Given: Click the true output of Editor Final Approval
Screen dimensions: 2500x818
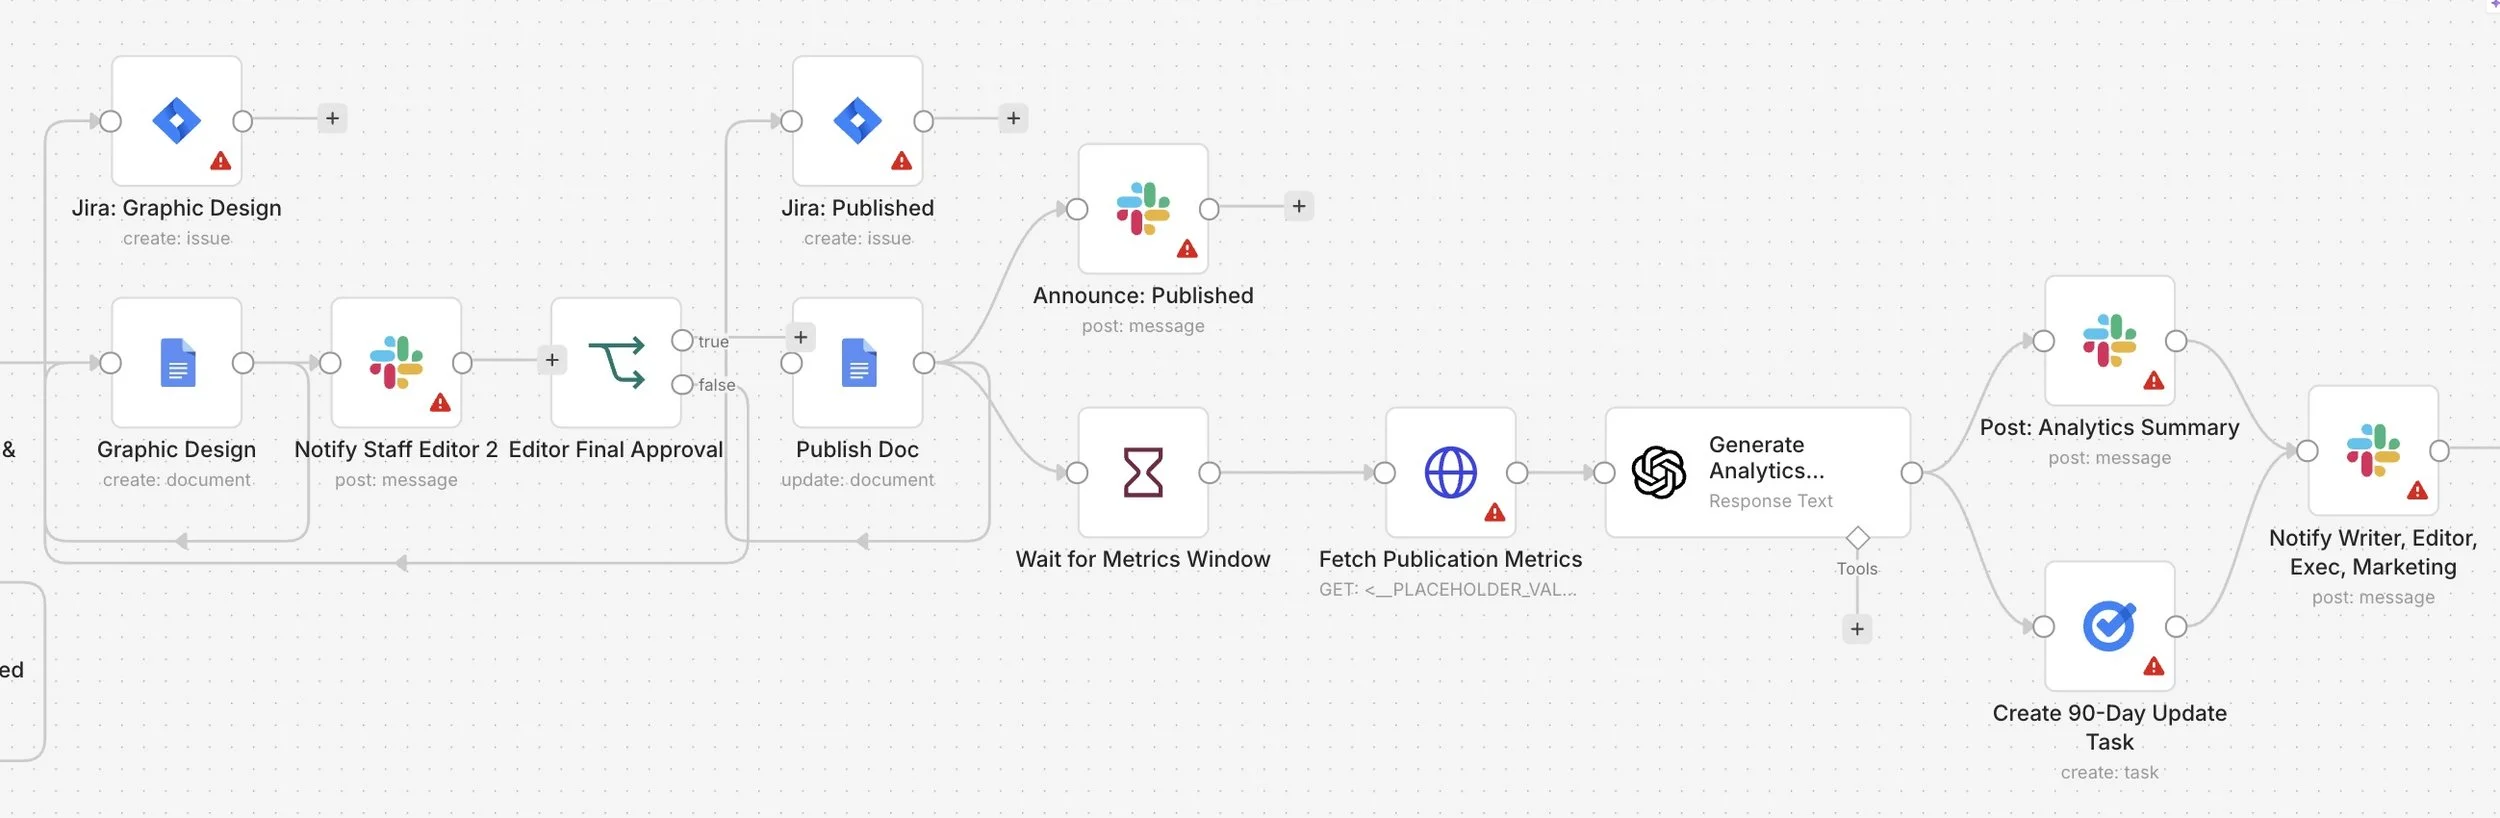Looking at the screenshot, I should point(682,340).
